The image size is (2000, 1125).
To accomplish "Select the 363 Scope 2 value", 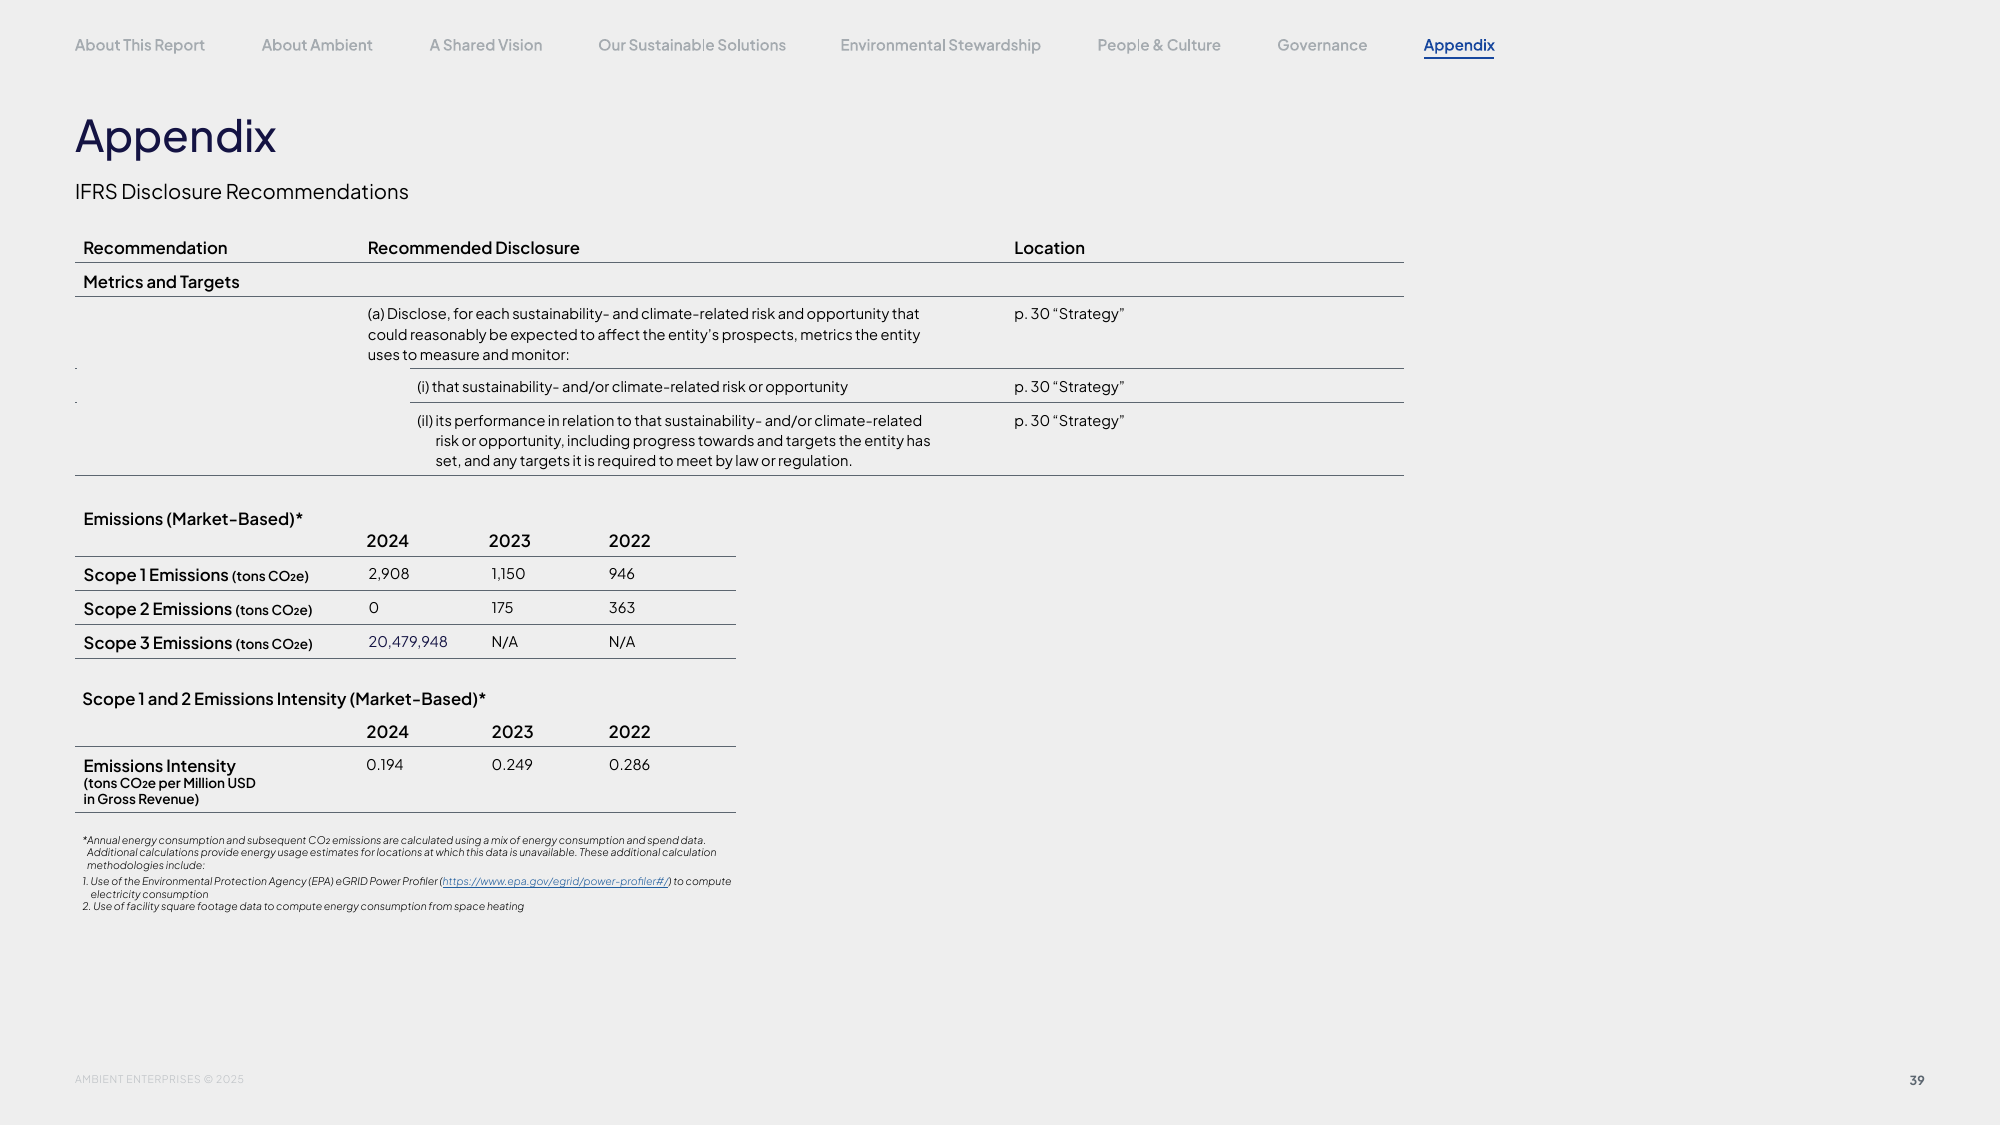I will point(622,608).
